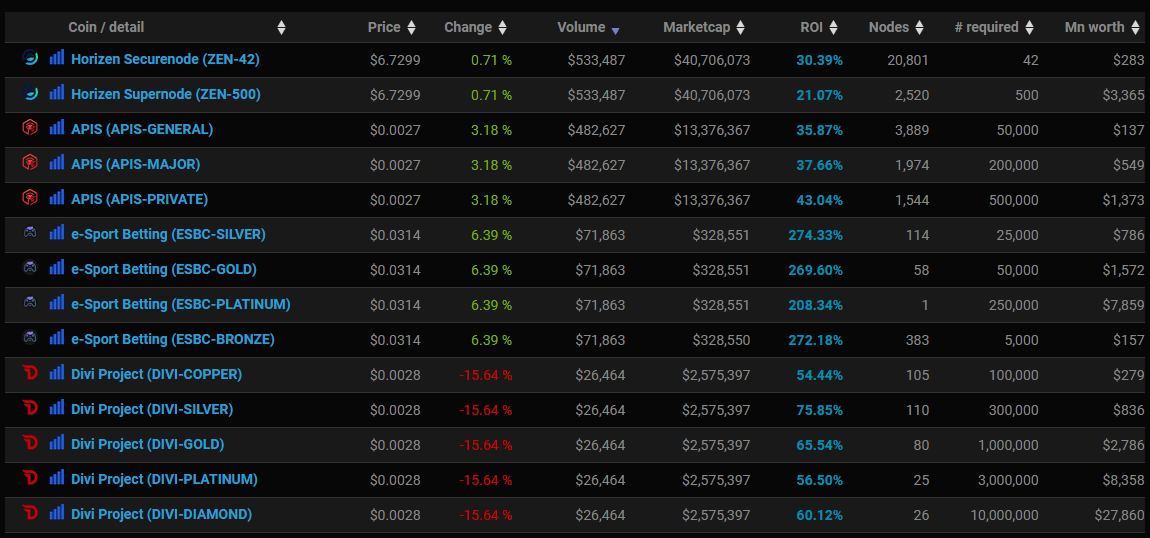Screen dimensions: 1150x538
Task: Open the APIS (APIS-MAJOR) link
Action: click(x=135, y=164)
